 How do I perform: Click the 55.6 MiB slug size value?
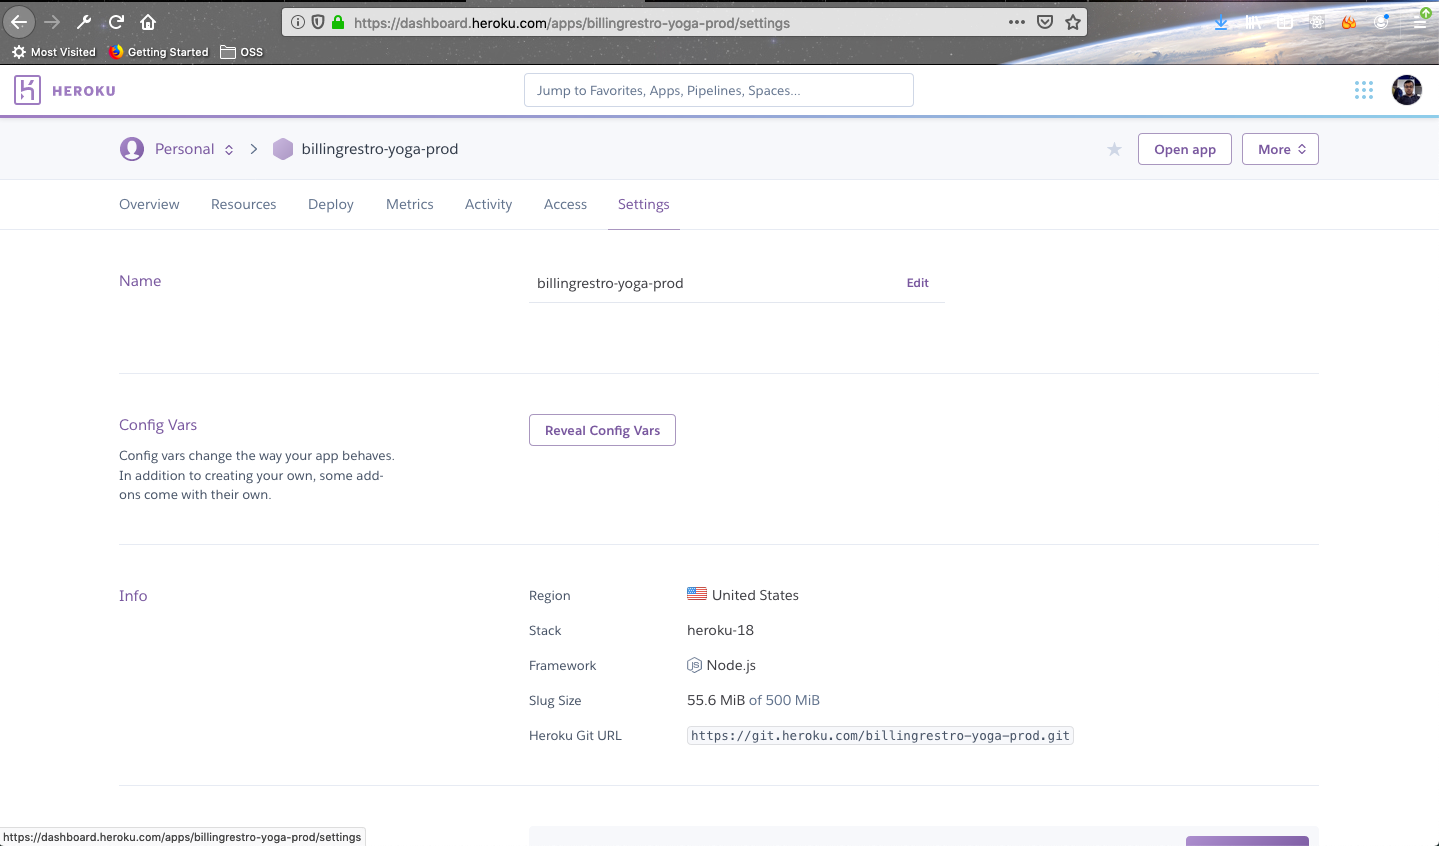pyautogui.click(x=716, y=700)
